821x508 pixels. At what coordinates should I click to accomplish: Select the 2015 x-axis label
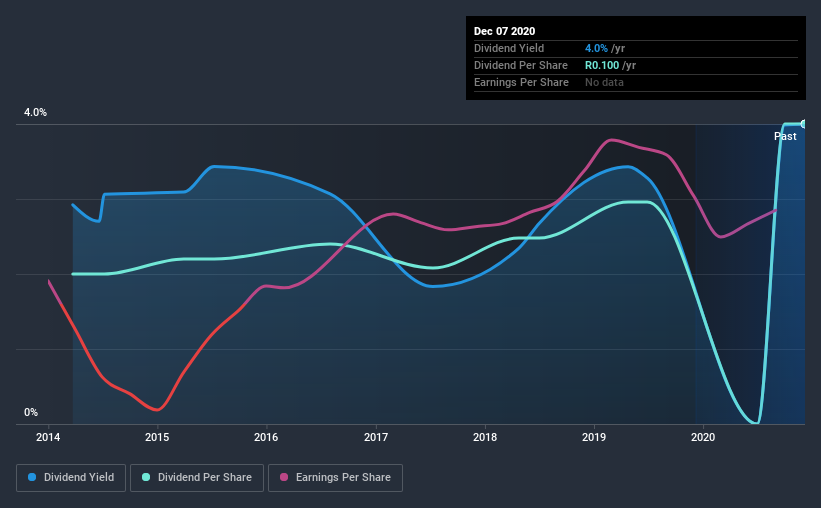pos(157,437)
